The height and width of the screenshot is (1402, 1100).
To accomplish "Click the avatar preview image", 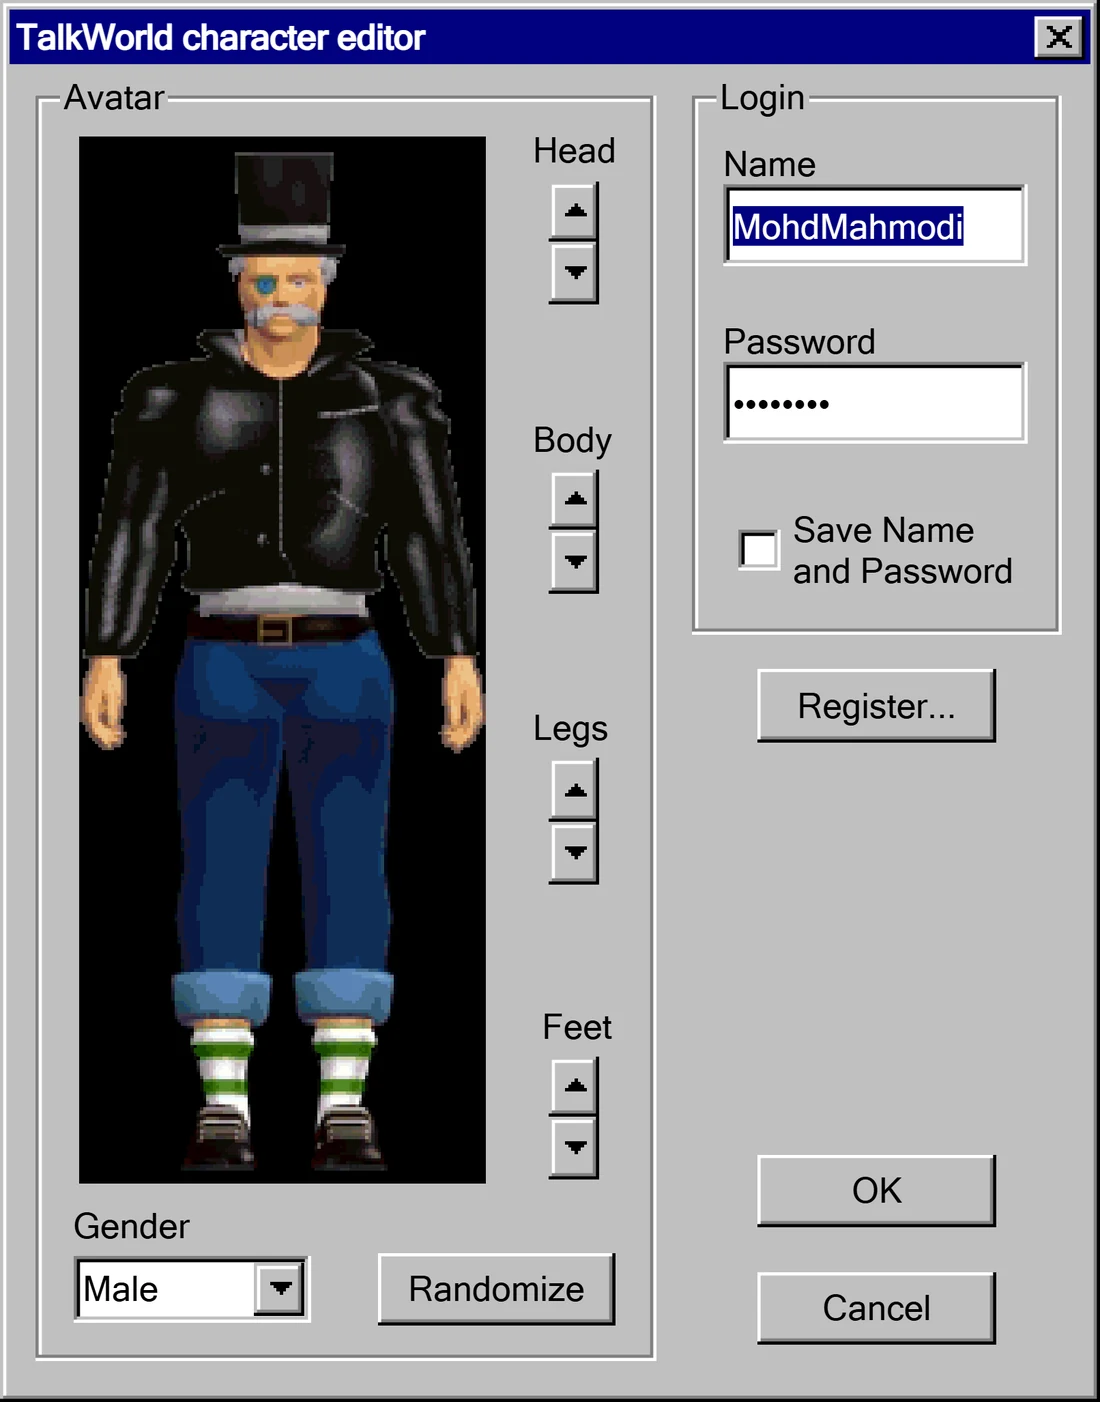I will coord(282,660).
